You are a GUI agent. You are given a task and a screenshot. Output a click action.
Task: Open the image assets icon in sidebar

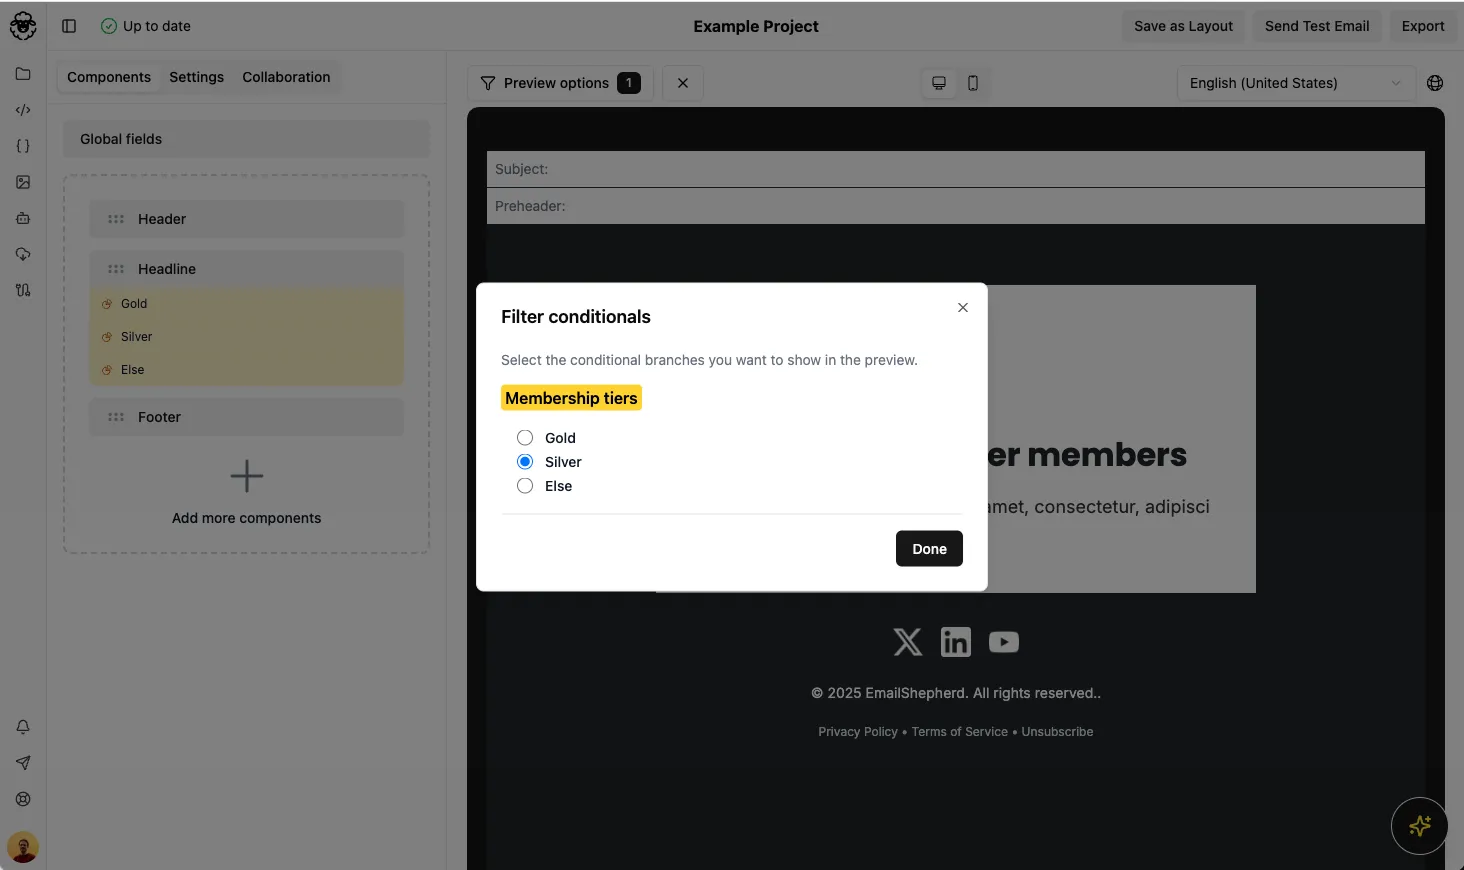point(23,182)
